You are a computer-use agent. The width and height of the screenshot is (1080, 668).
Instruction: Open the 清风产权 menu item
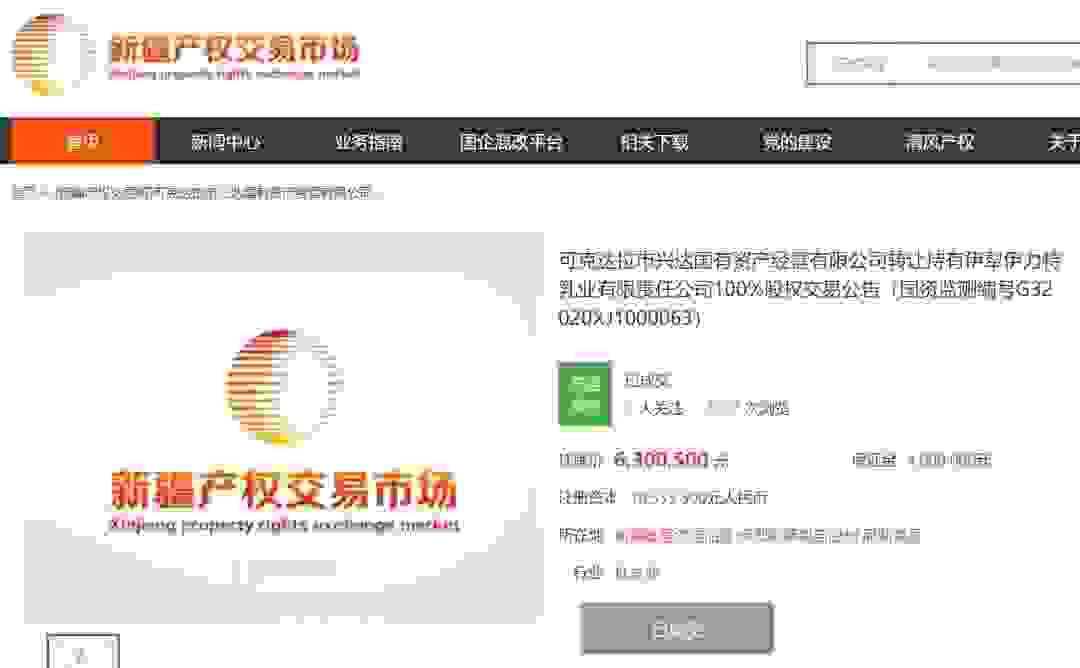coord(939,142)
